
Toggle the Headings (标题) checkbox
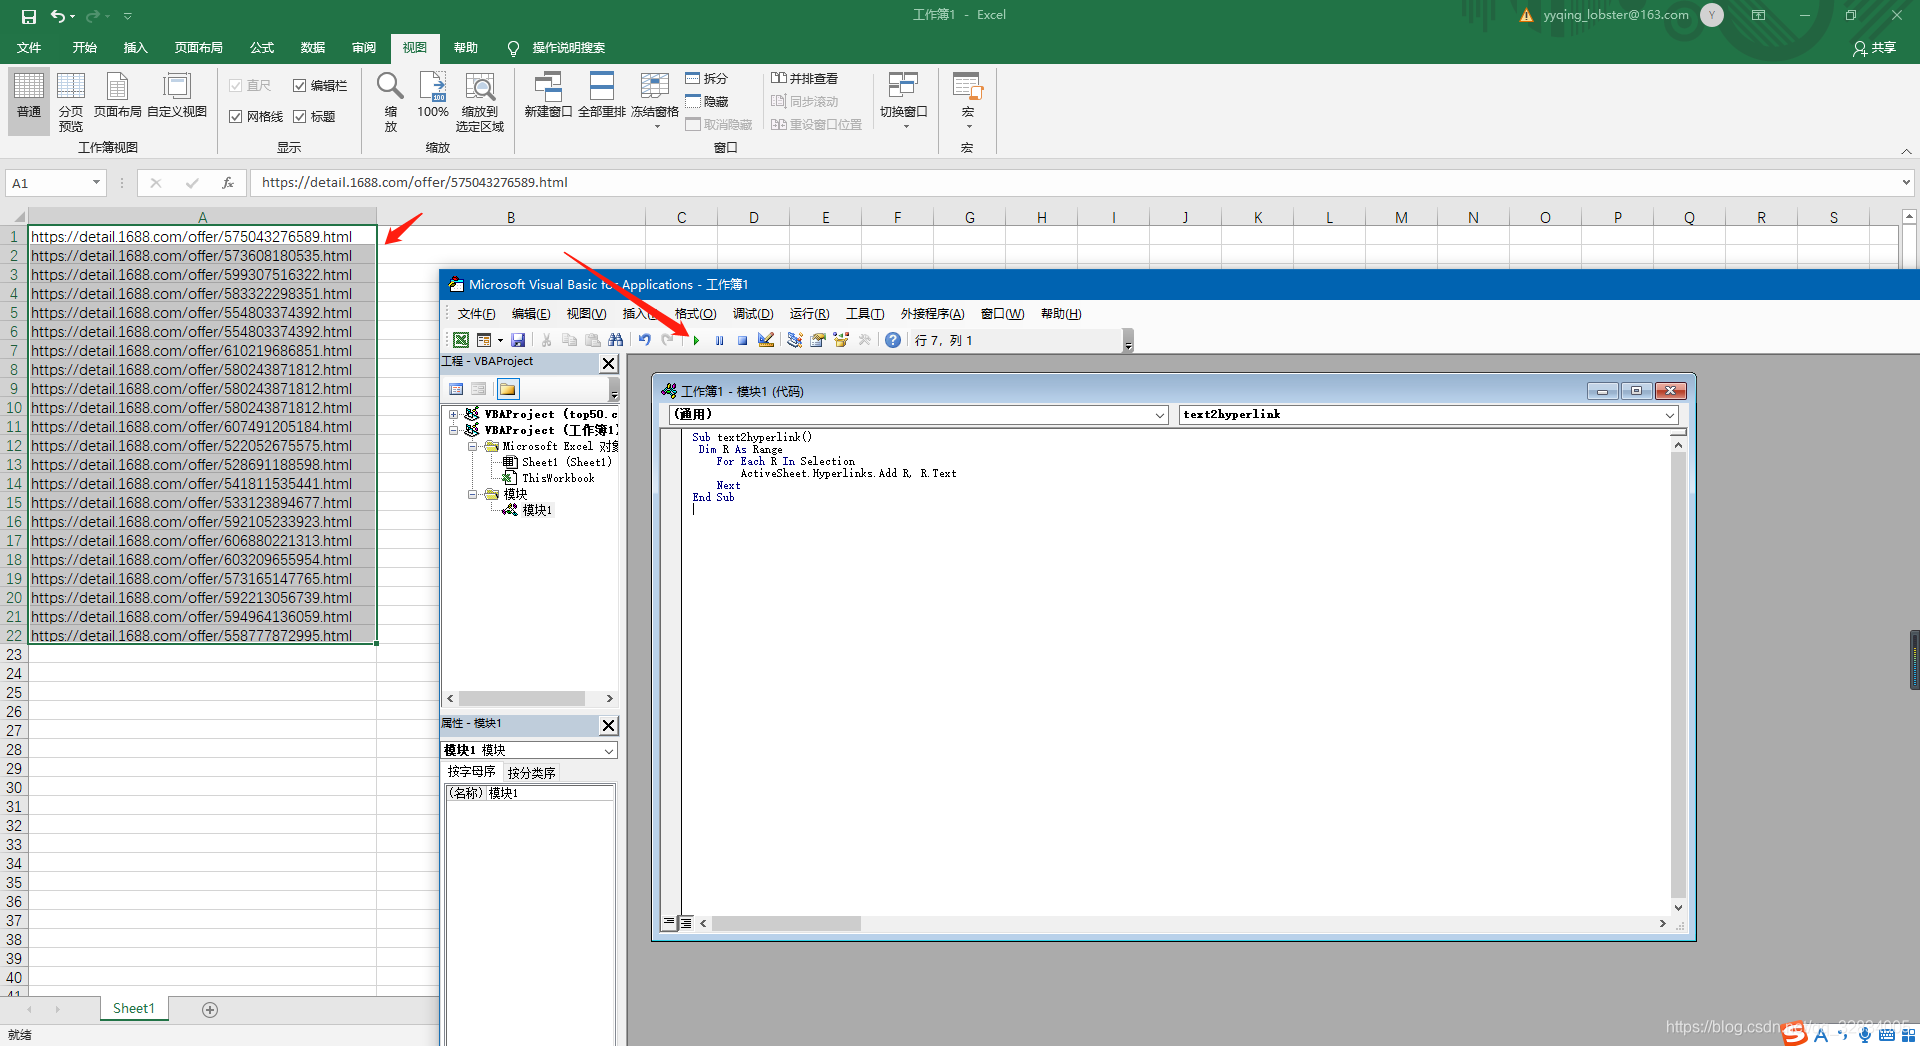click(x=314, y=117)
